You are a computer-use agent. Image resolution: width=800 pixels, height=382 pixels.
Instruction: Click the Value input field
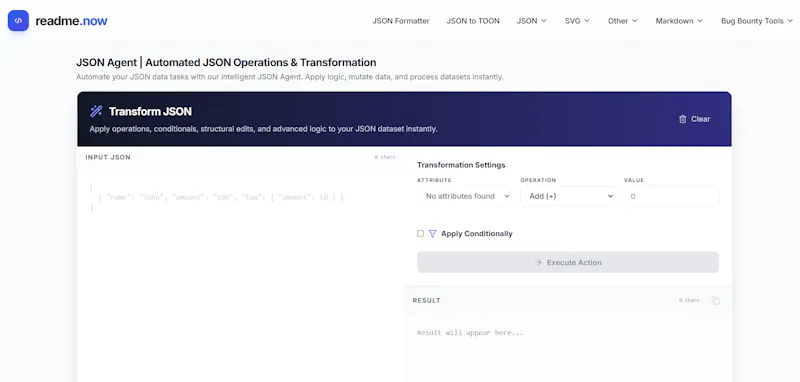pyautogui.click(x=671, y=196)
